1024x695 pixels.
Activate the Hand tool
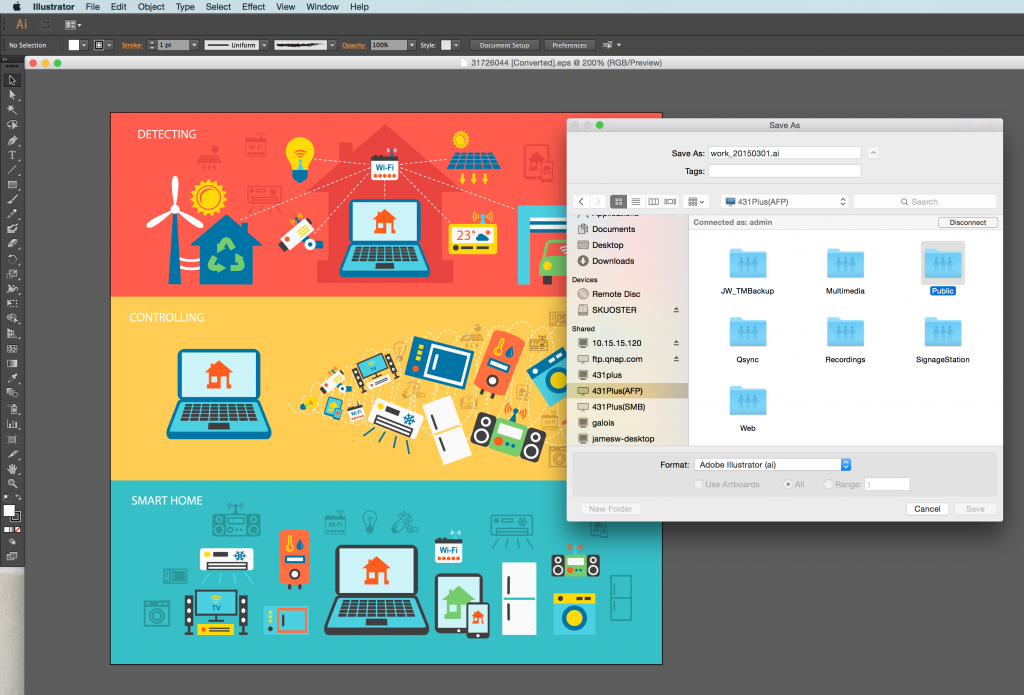pos(12,468)
